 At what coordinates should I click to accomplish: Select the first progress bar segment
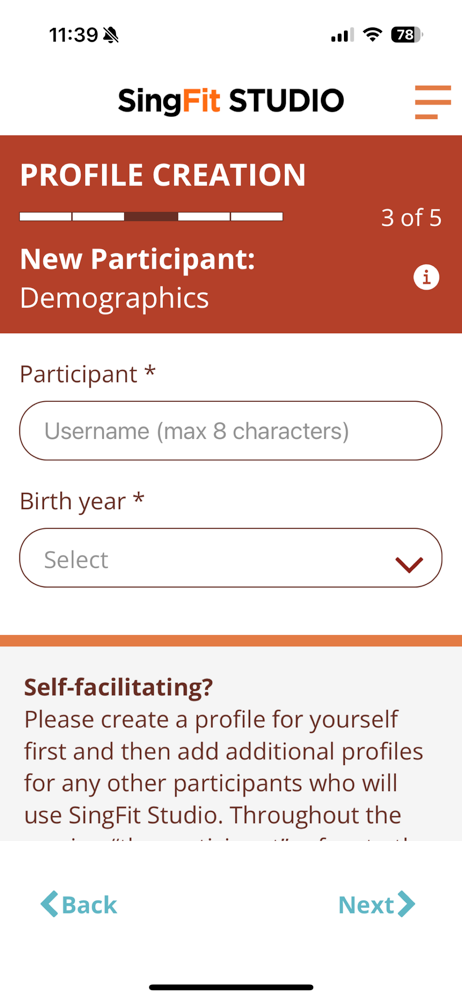[45, 217]
